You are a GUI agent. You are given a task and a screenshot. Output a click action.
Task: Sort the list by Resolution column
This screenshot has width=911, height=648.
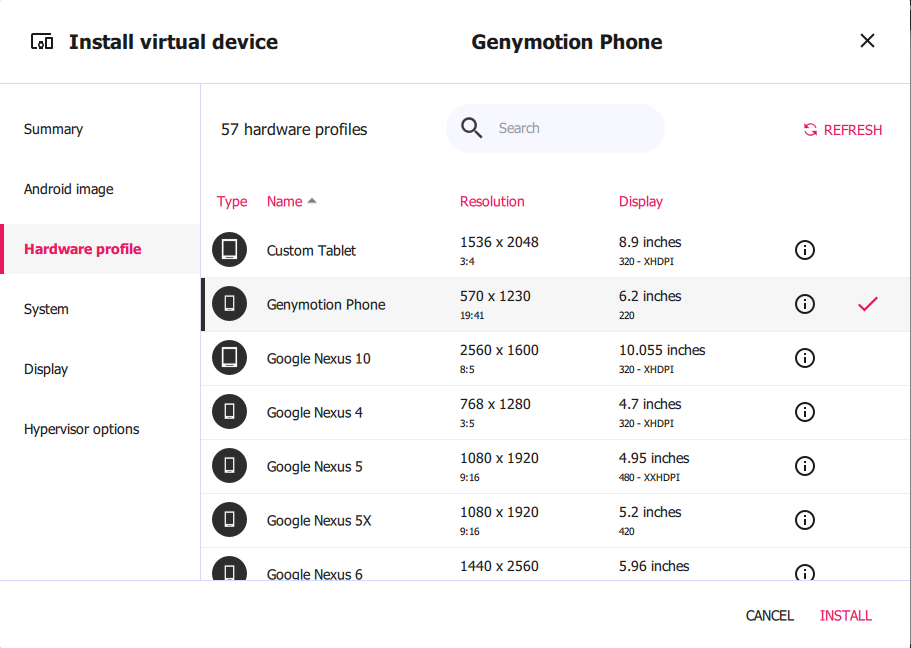(492, 202)
